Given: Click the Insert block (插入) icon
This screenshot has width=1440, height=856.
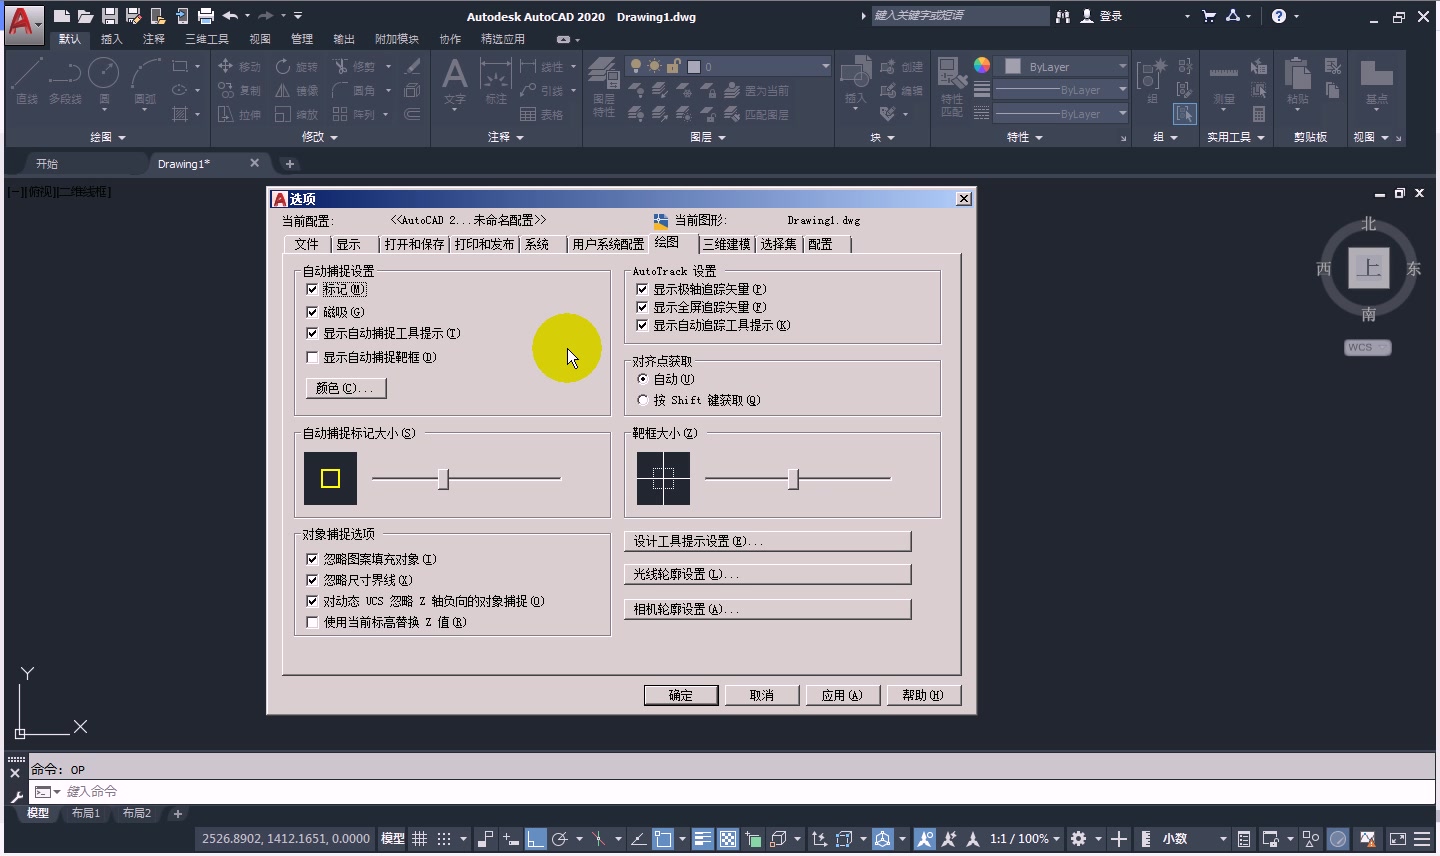Looking at the screenshot, I should pyautogui.click(x=855, y=81).
